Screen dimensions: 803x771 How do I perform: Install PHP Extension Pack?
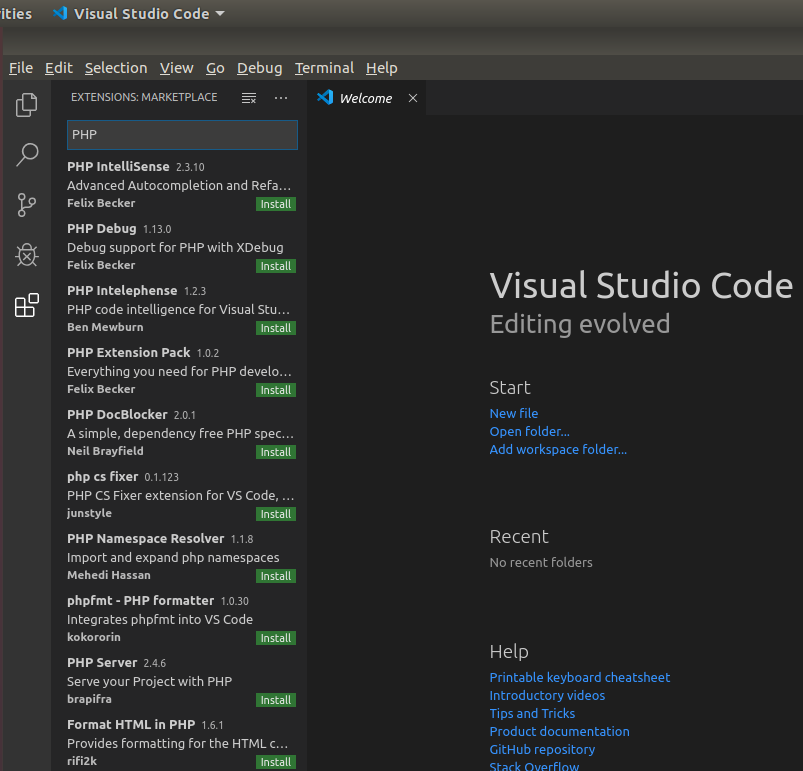pyautogui.click(x=276, y=390)
